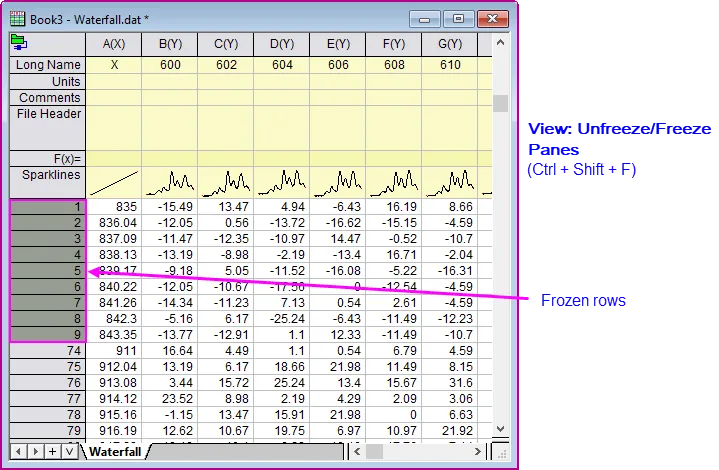Image resolution: width=719 pixels, height=470 pixels.
Task: Click horizontal scrollbar left arrow
Action: click(x=357, y=452)
